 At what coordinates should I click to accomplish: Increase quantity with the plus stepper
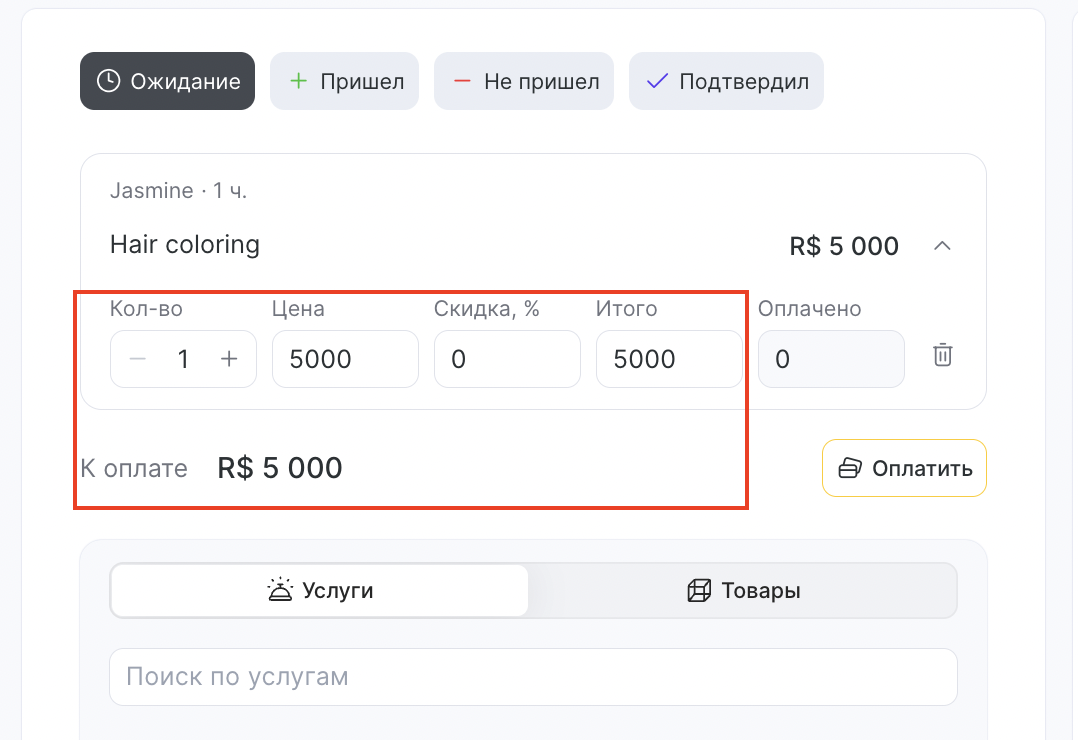point(229,359)
